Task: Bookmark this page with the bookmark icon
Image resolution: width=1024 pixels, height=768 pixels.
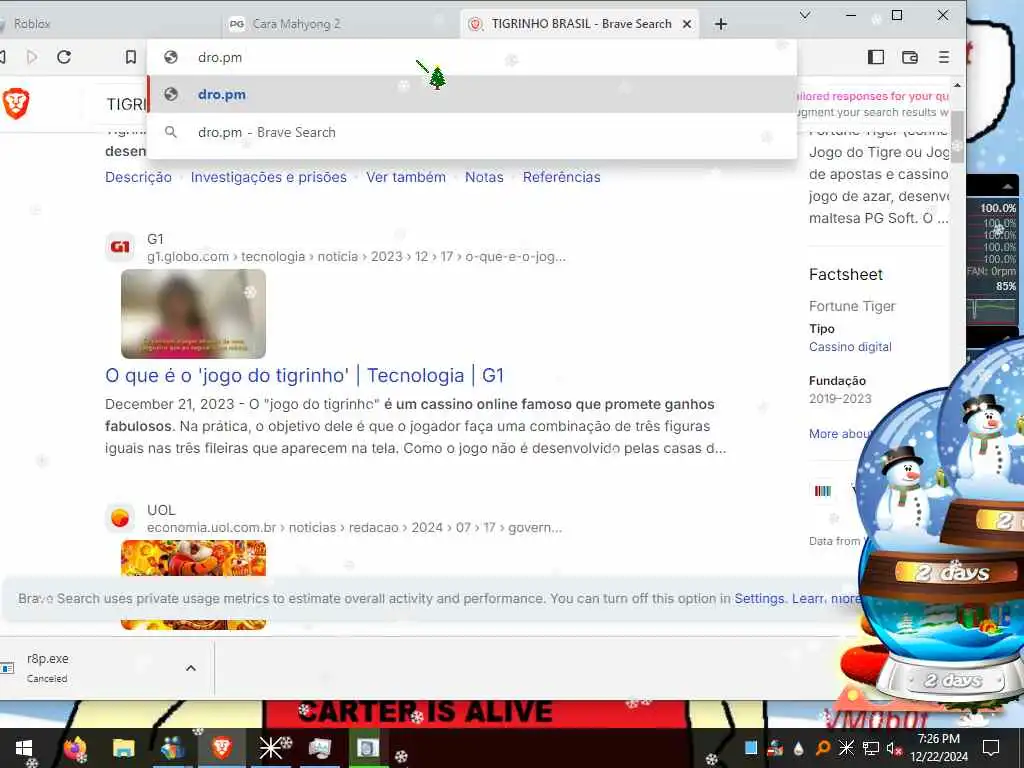Action: click(131, 57)
